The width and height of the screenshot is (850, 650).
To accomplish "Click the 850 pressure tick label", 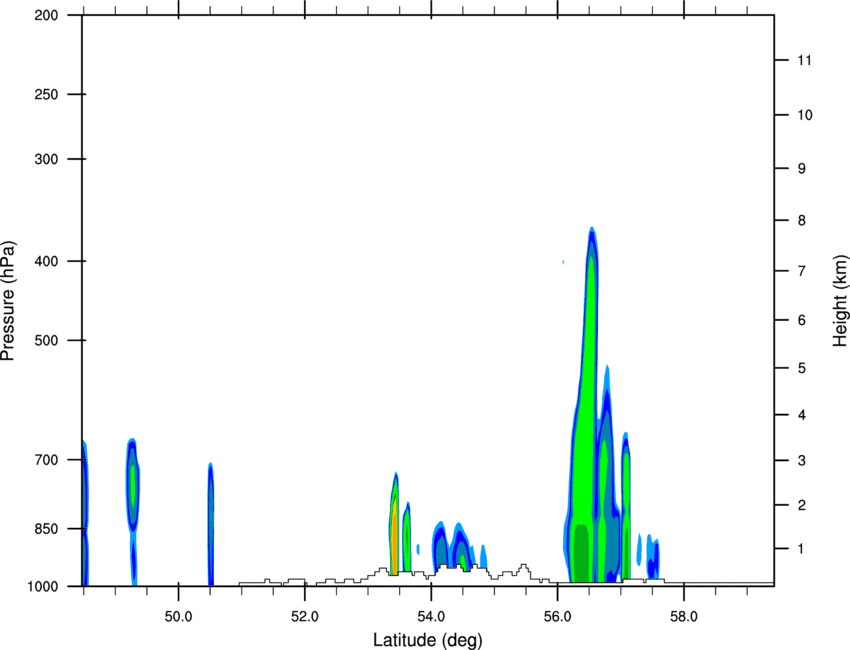I will 46,529.
